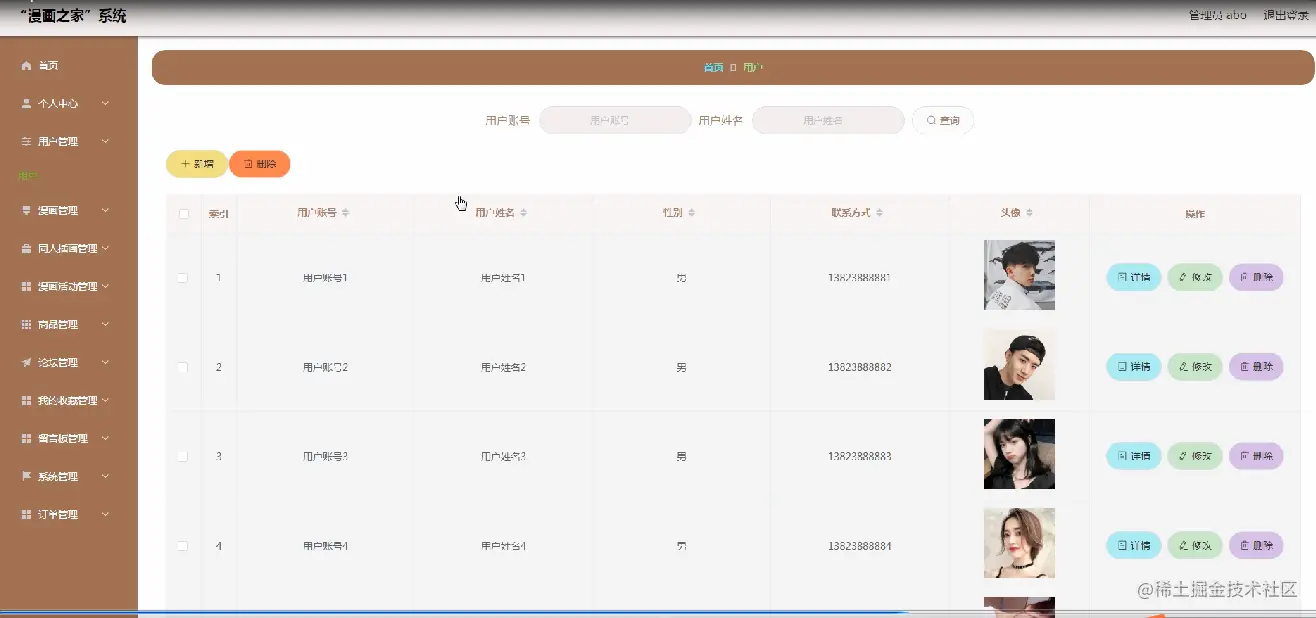Viewport: 1316px width, 618px height.
Task: Expand 我的收藏管理 with its chevron
Action: click(x=105, y=401)
